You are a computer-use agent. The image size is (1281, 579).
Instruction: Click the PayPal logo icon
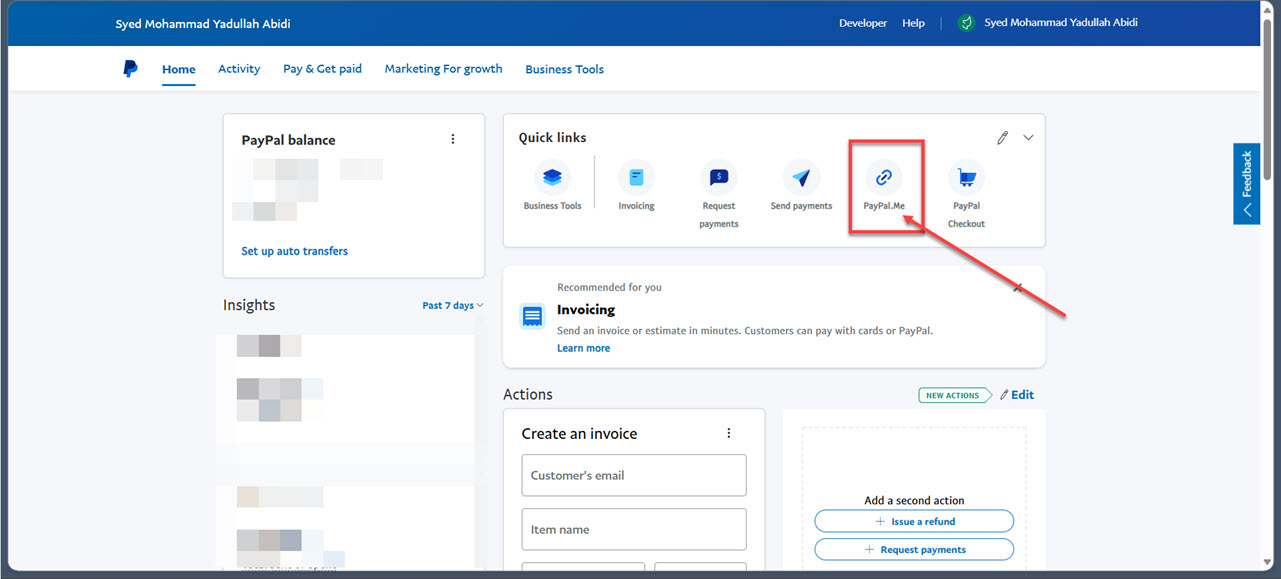click(x=130, y=69)
